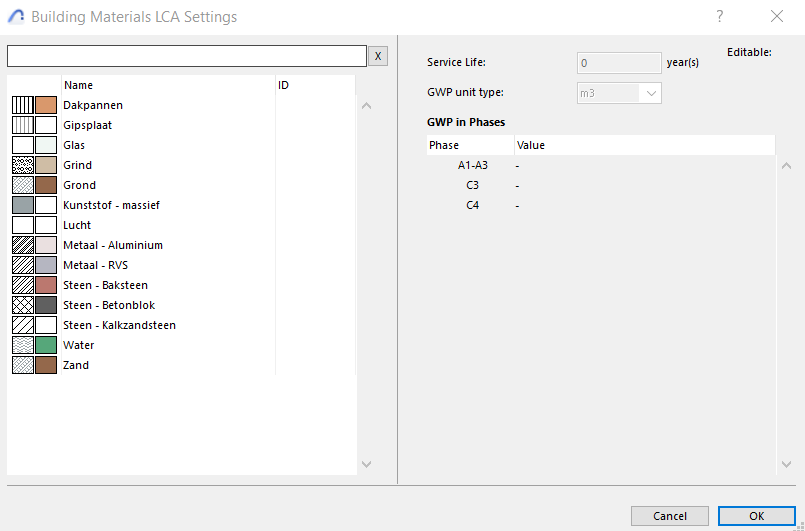
Task: Click the help question mark icon
Action: click(719, 17)
